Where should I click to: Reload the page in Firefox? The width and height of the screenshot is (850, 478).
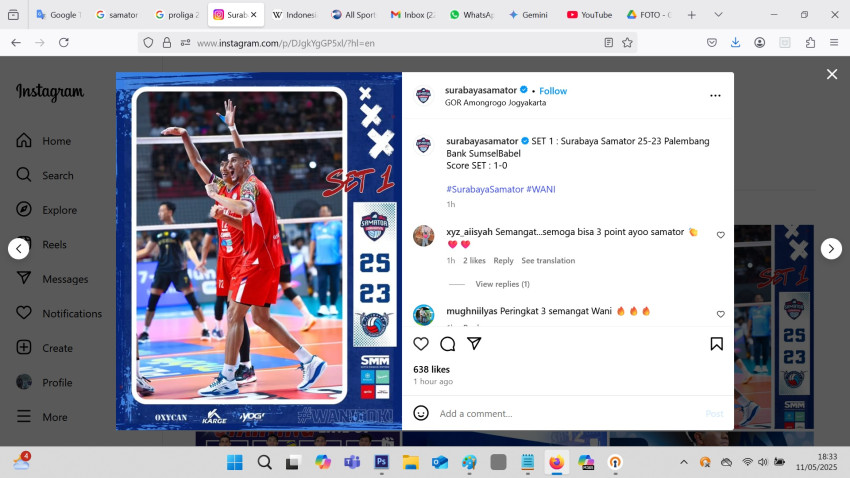click(x=63, y=42)
